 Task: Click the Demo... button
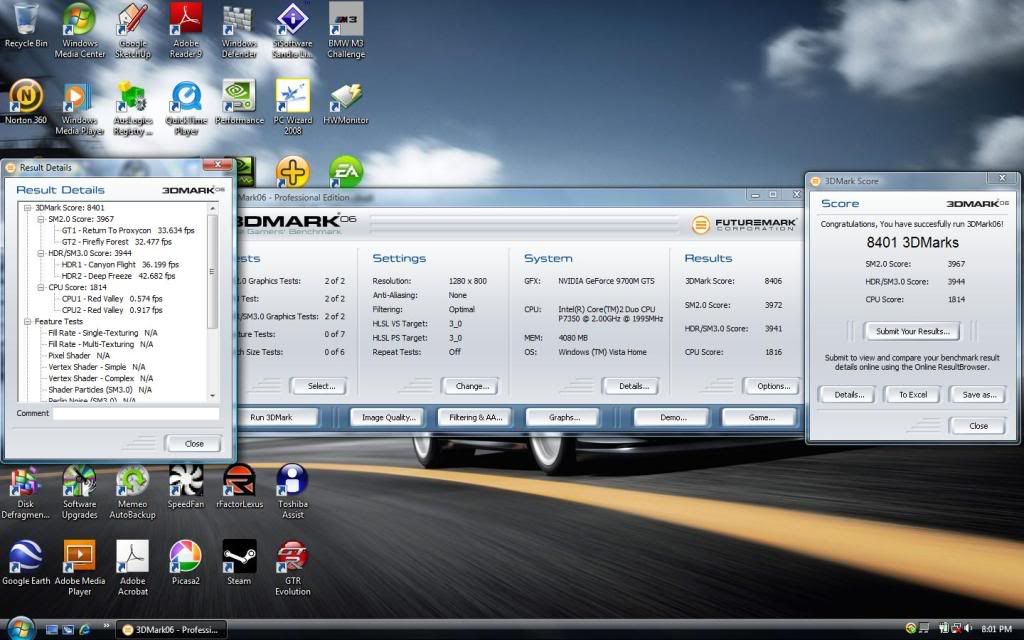673,417
